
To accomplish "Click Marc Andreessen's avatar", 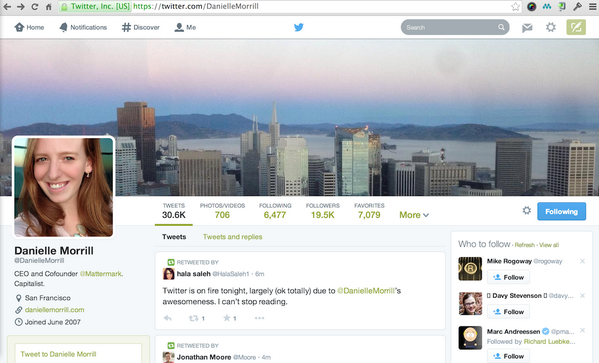I will [x=470, y=338].
